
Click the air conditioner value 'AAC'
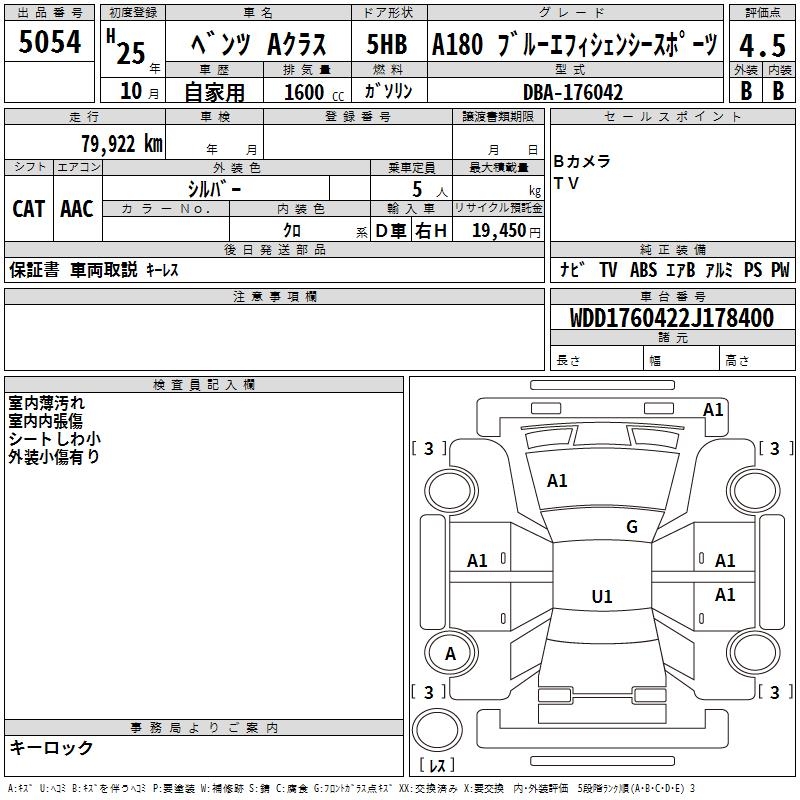coord(77,209)
